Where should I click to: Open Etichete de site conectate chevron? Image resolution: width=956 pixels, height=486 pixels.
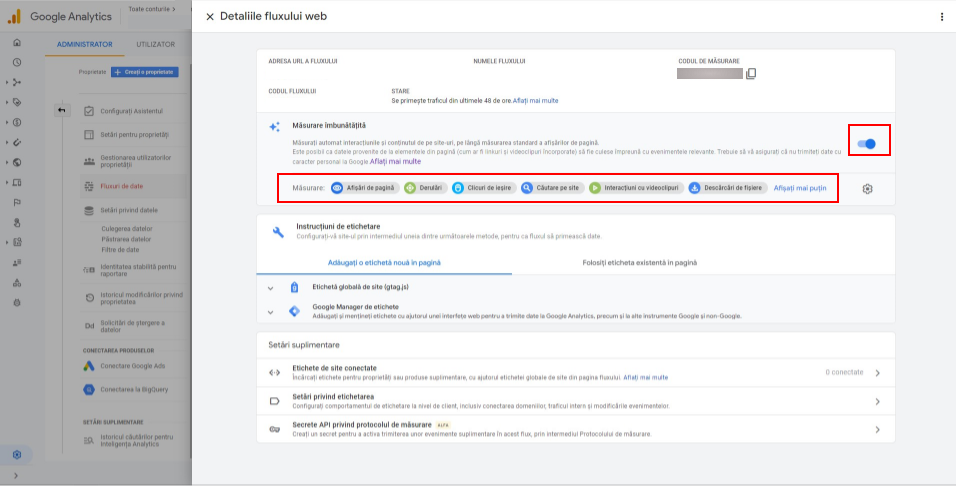tap(877, 372)
